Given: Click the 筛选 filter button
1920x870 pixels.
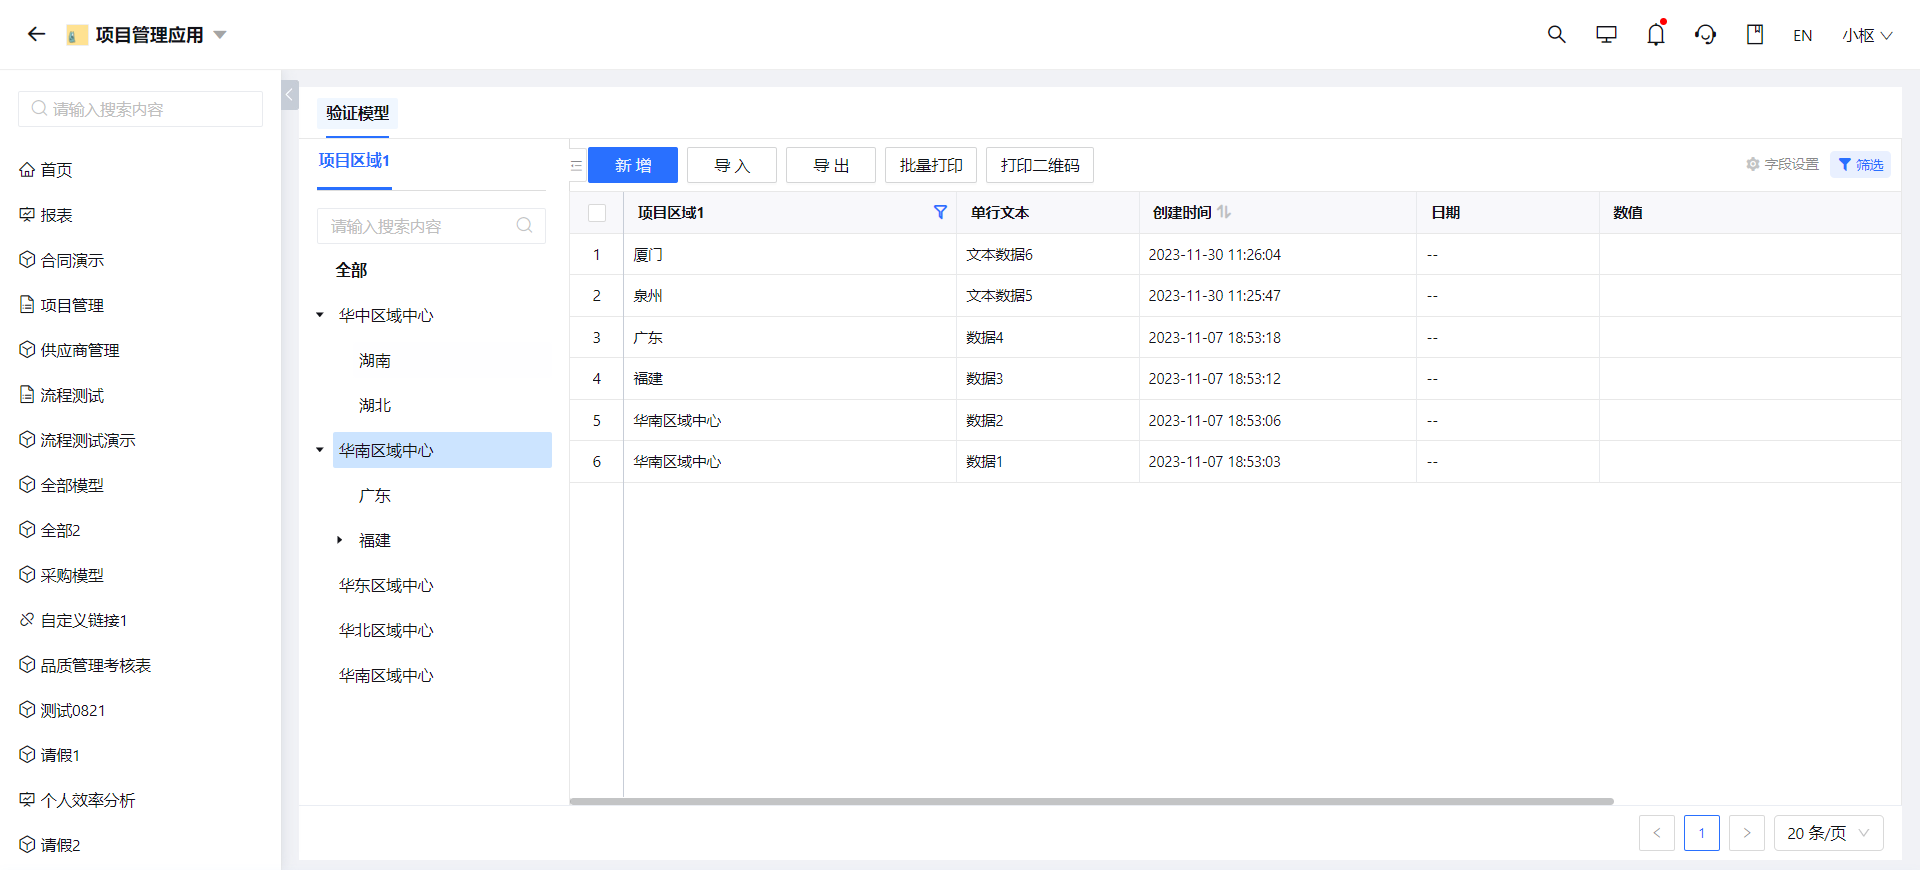Looking at the screenshot, I should 1860,165.
